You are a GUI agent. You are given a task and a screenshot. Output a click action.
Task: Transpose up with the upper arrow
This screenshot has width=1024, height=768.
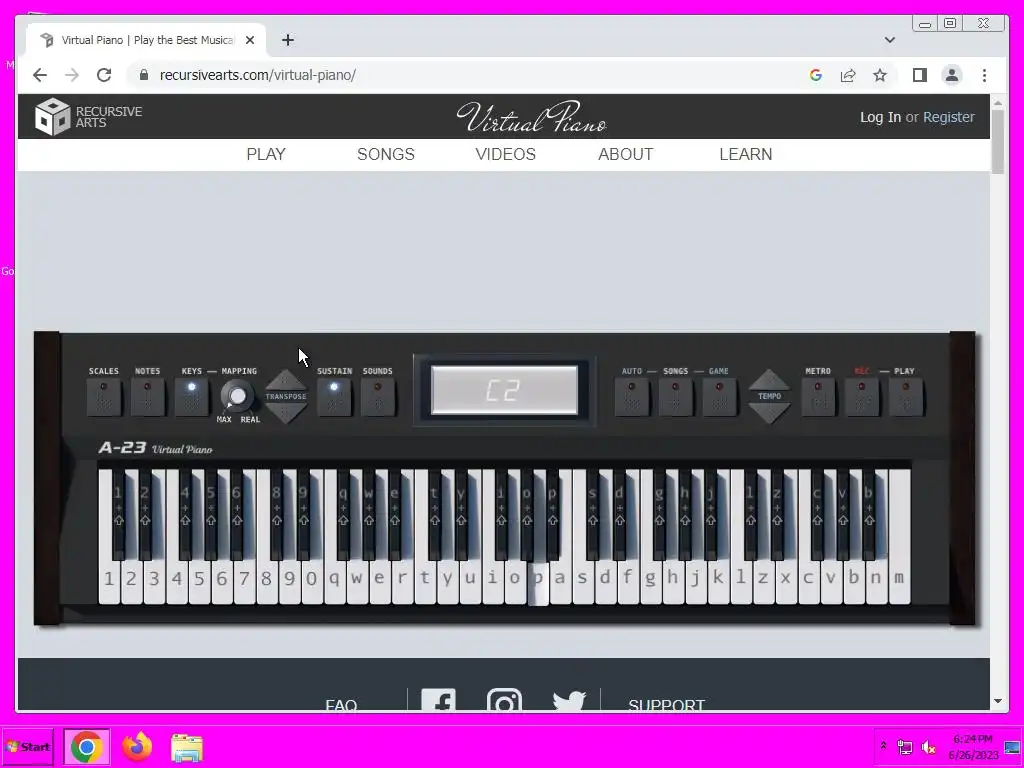[x=285, y=380]
